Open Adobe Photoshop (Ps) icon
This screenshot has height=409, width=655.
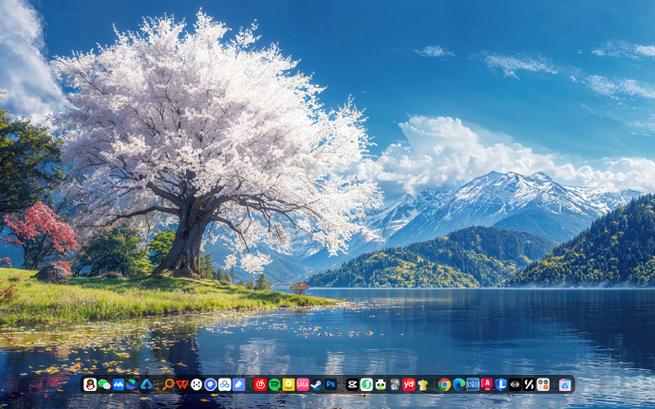click(x=331, y=384)
